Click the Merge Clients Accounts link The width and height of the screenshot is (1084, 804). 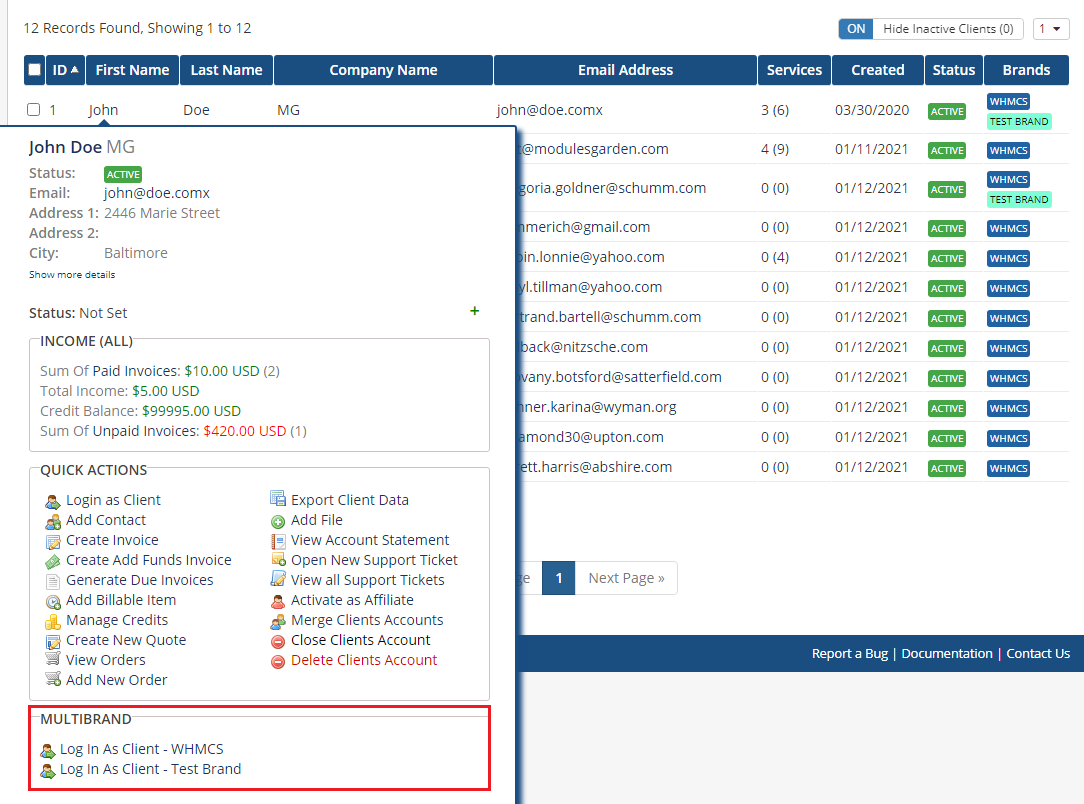[x=367, y=620]
